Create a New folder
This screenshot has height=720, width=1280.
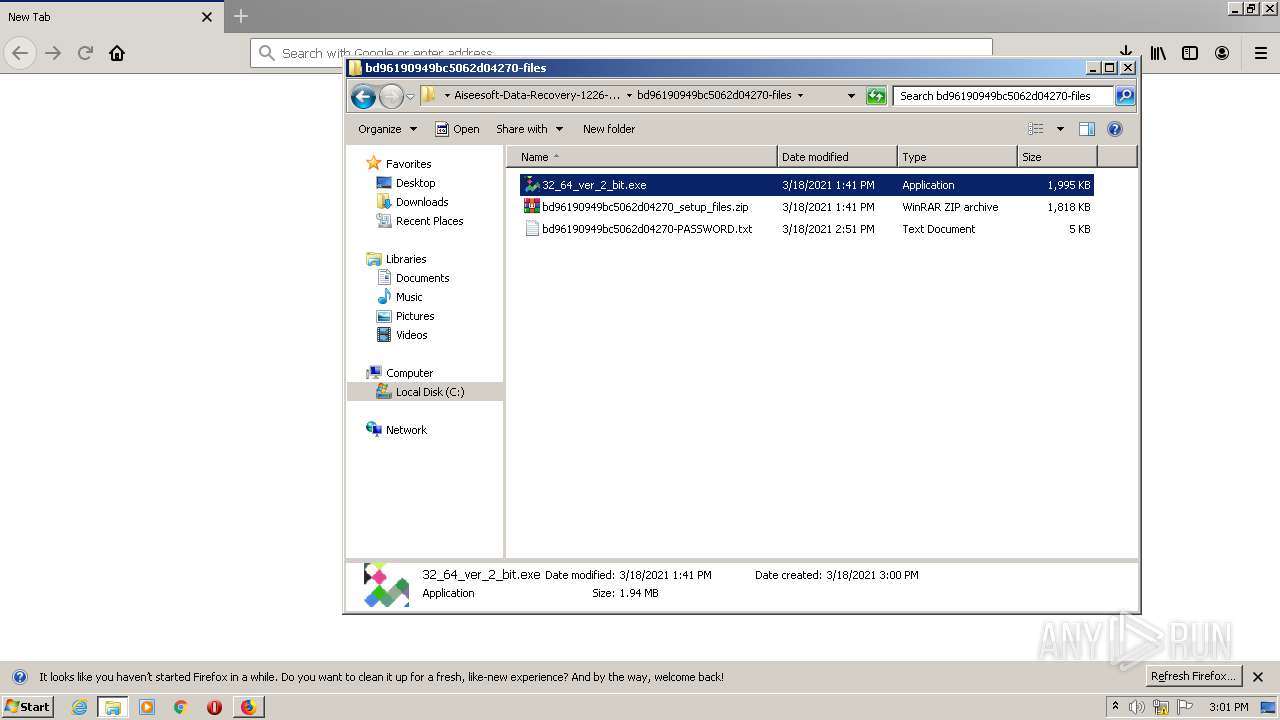point(609,129)
